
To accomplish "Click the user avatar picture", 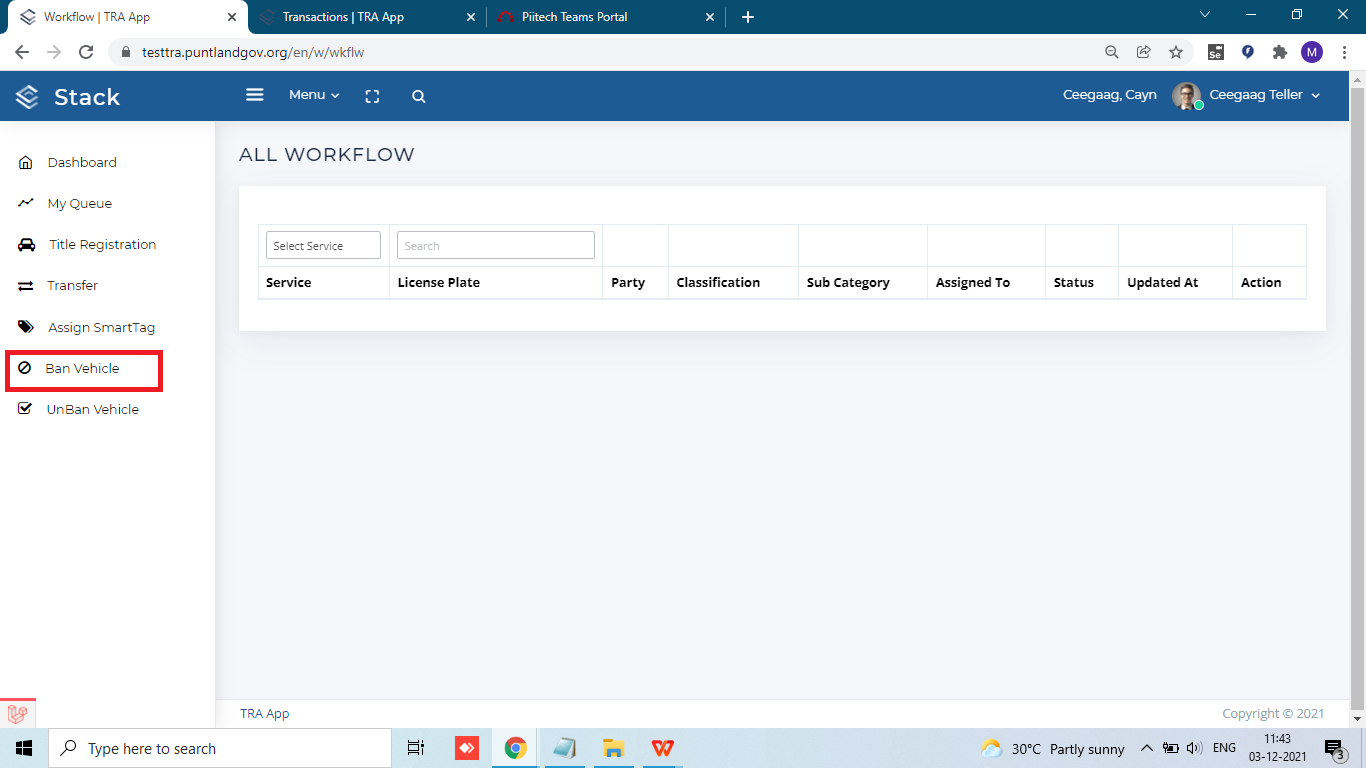I will (1187, 96).
